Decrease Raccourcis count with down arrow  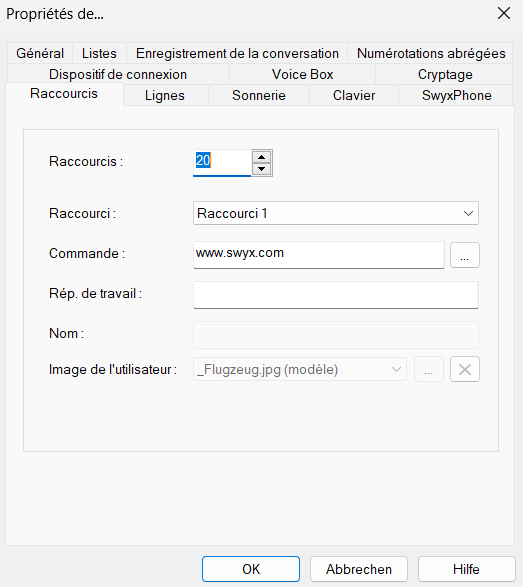pos(261,169)
